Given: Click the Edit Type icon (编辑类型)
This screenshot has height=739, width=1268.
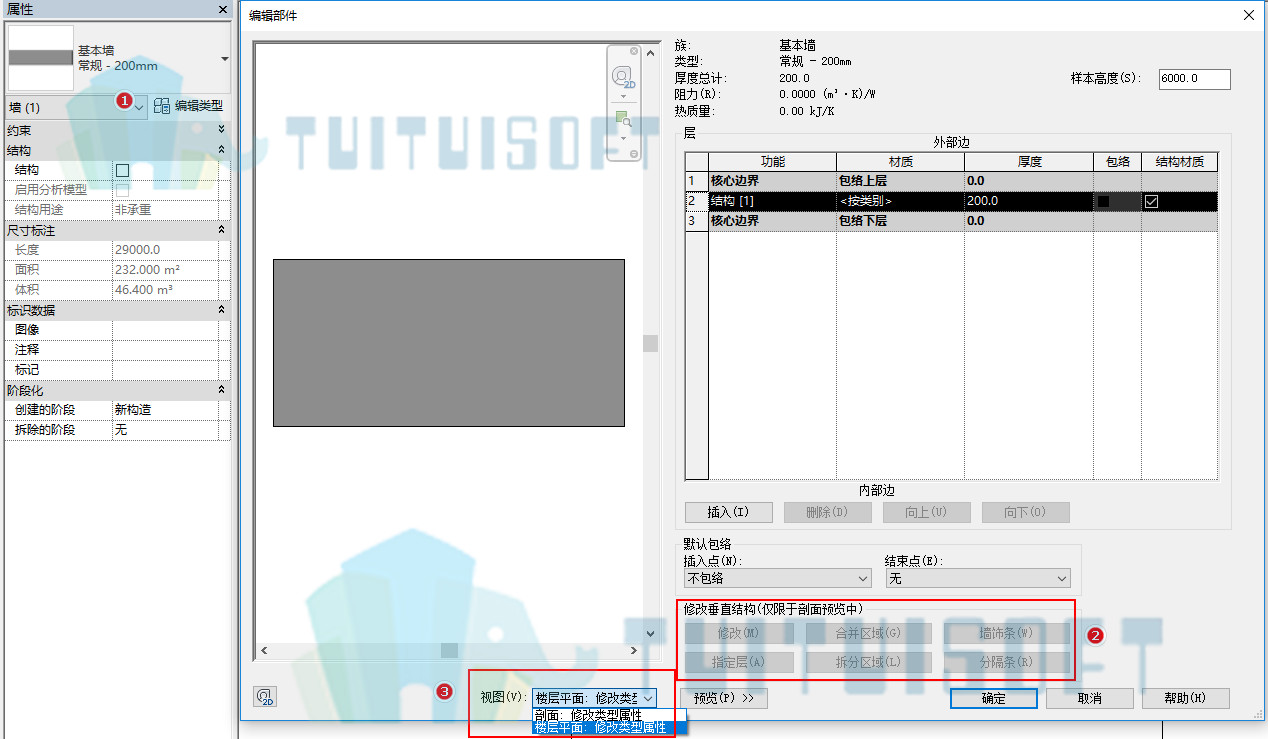Looking at the screenshot, I should (x=162, y=106).
